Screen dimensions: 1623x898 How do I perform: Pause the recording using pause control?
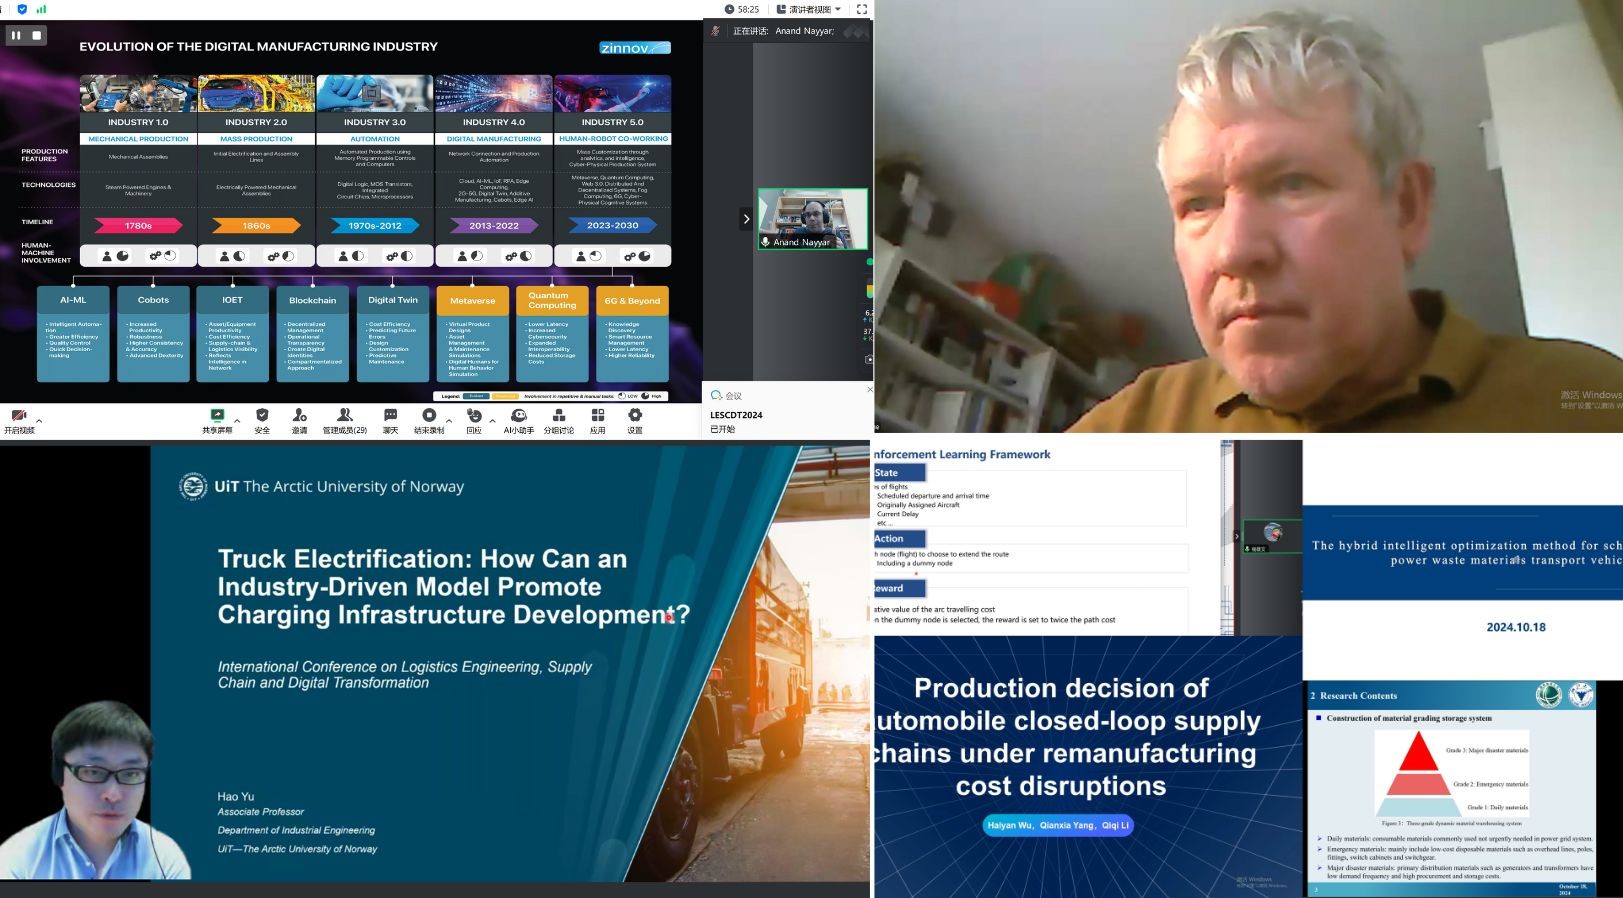point(16,35)
